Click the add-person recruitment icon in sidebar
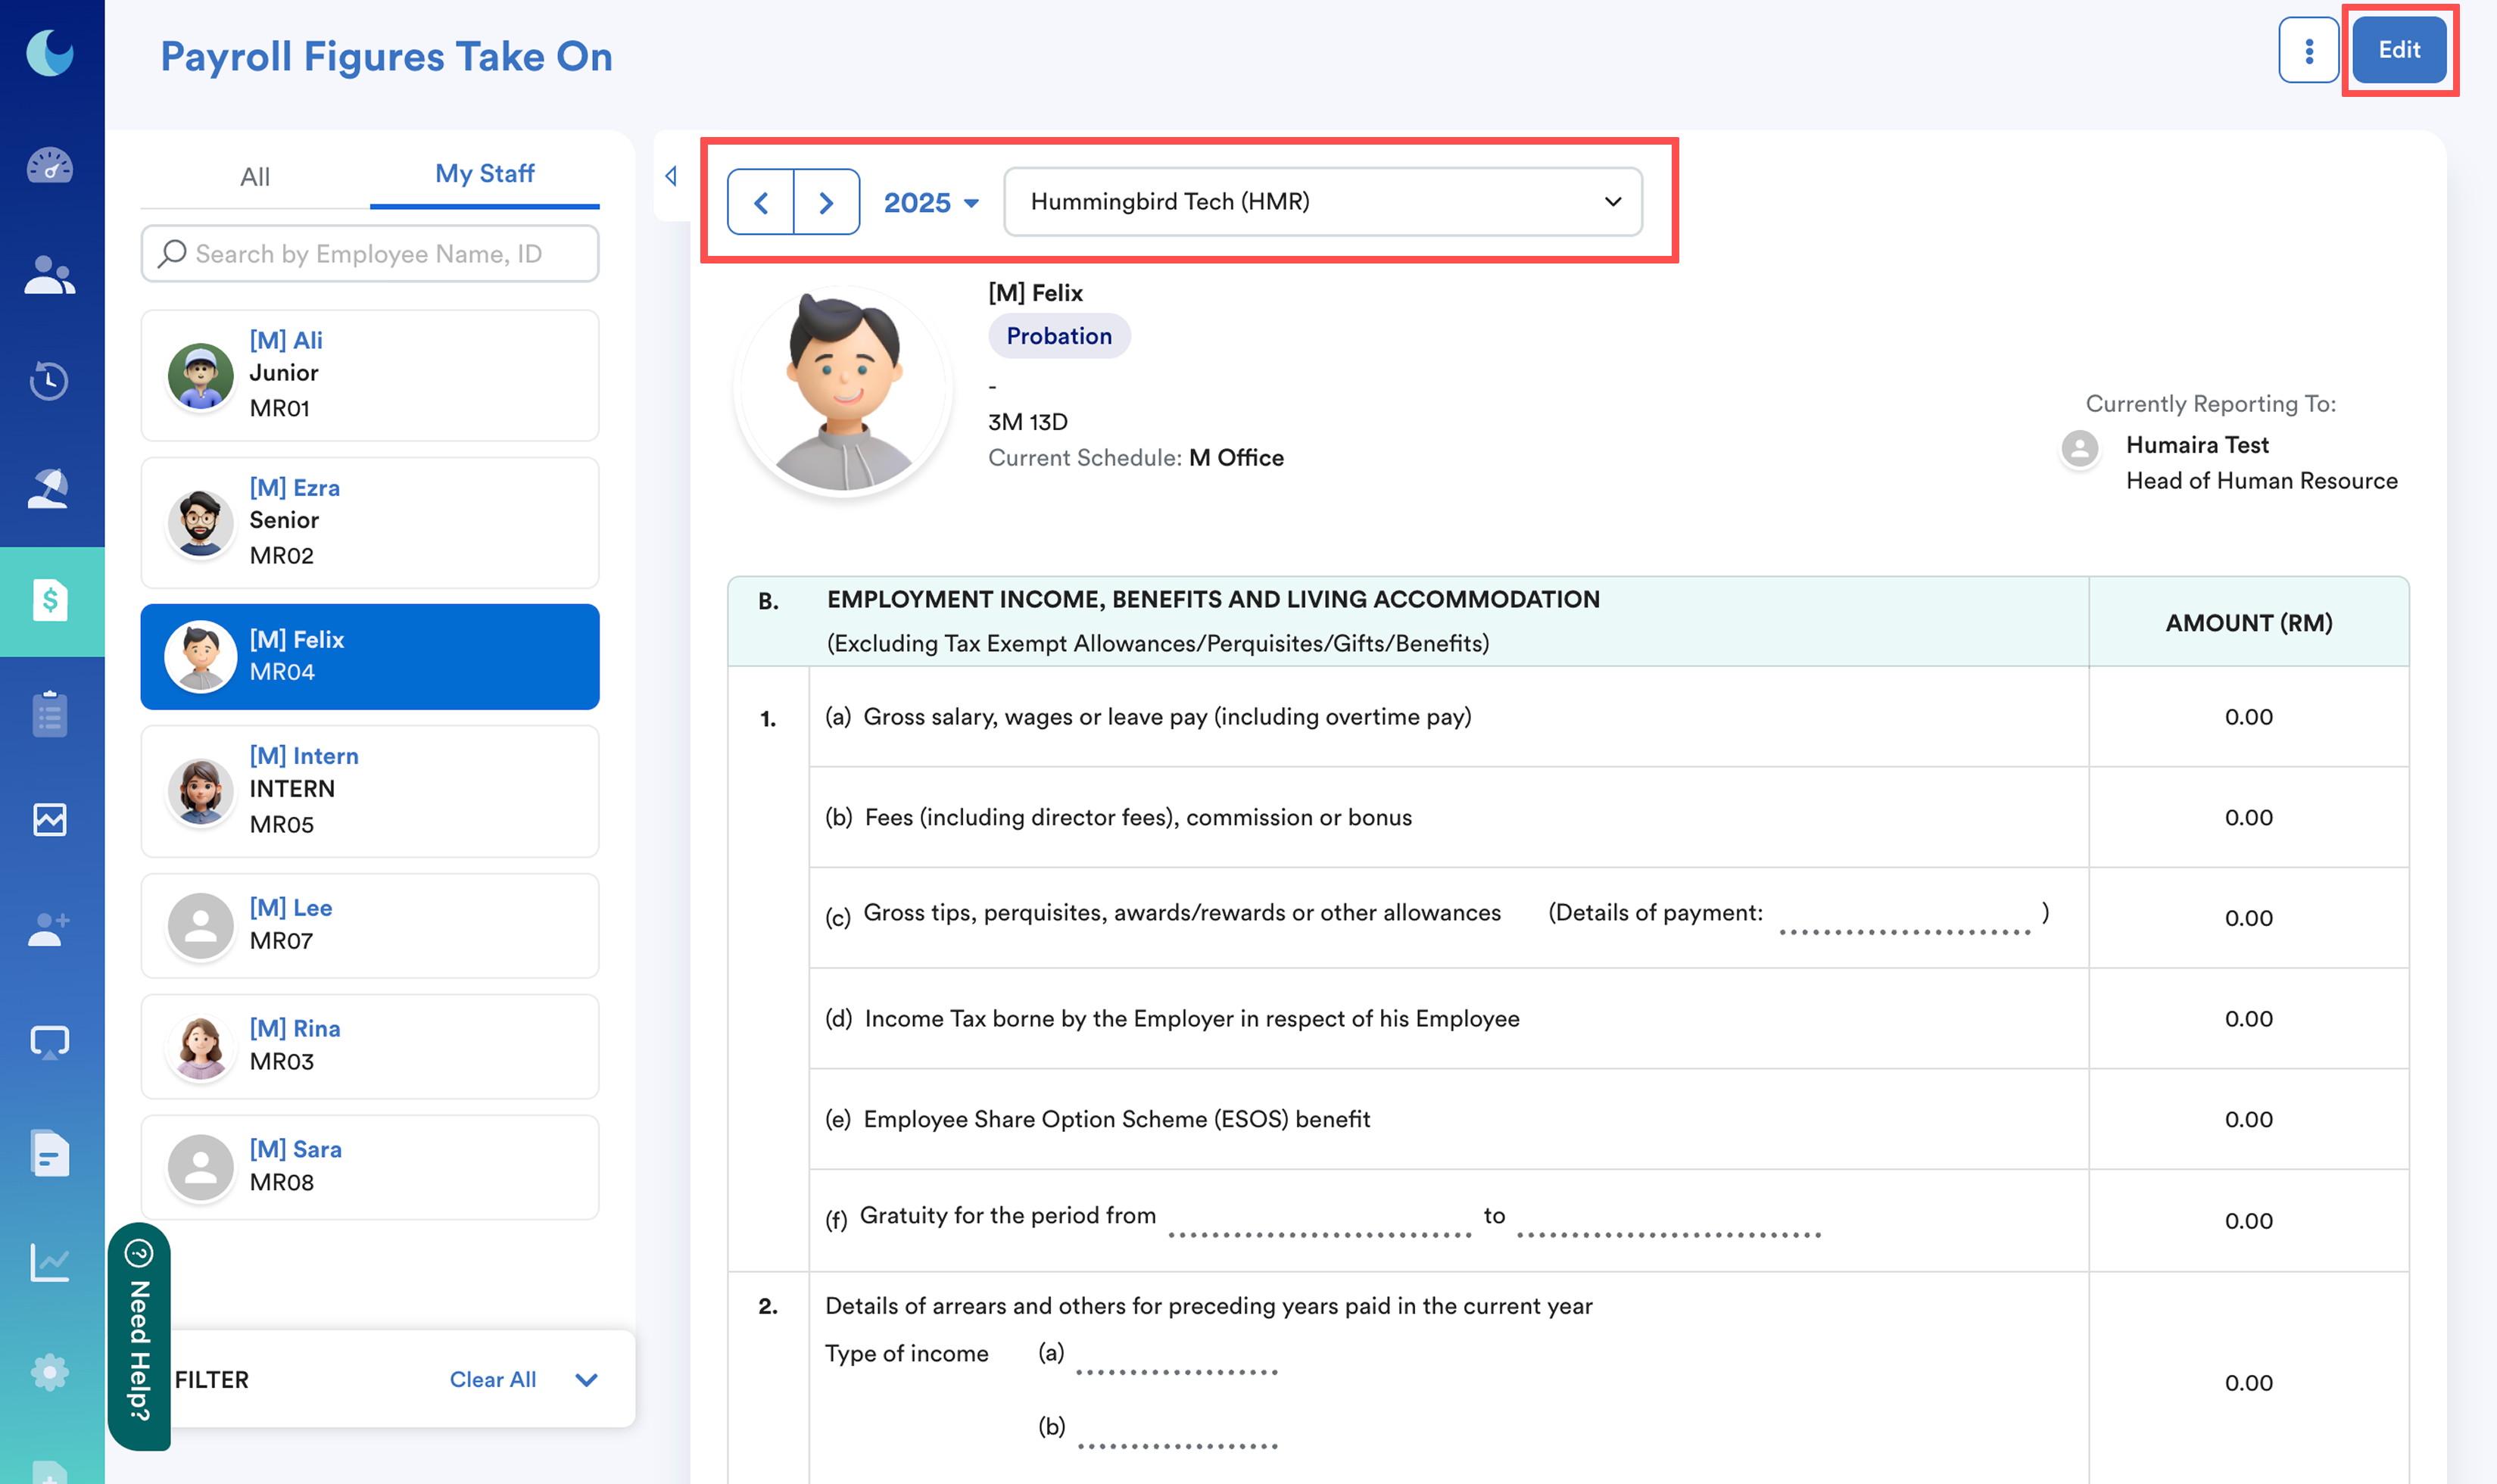The image size is (2497, 1484). pos(50,929)
